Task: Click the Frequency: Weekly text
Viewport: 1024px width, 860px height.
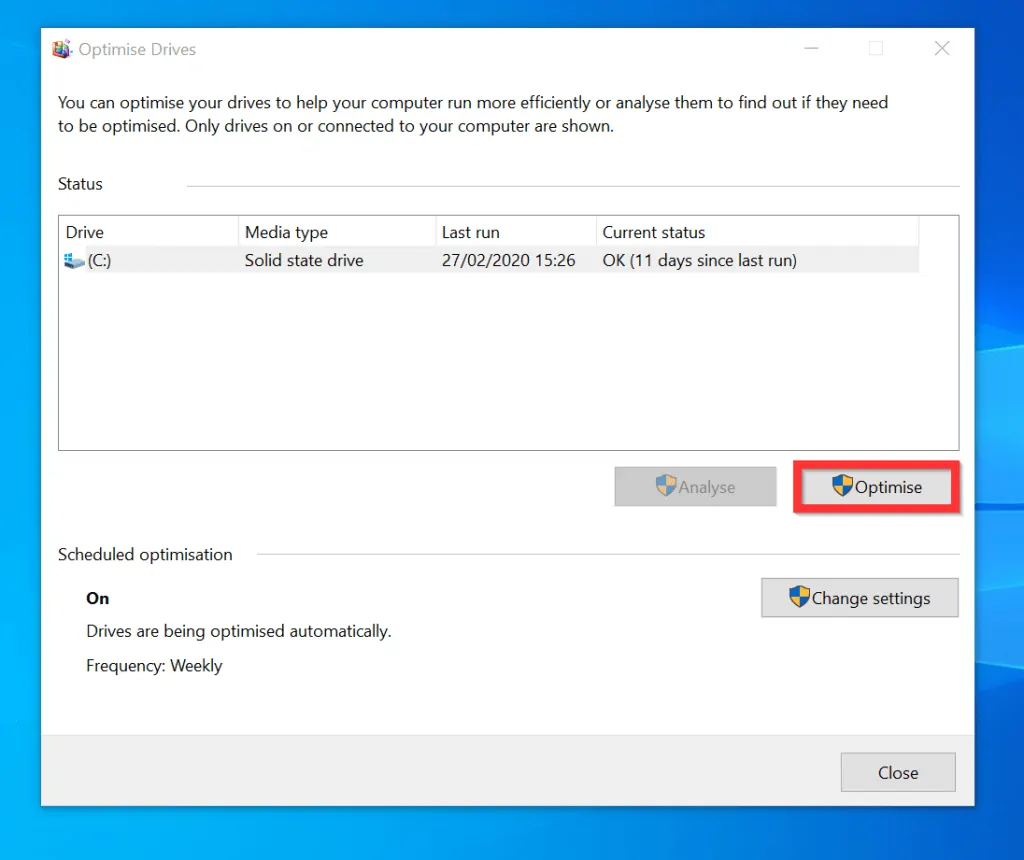Action: coord(154,665)
